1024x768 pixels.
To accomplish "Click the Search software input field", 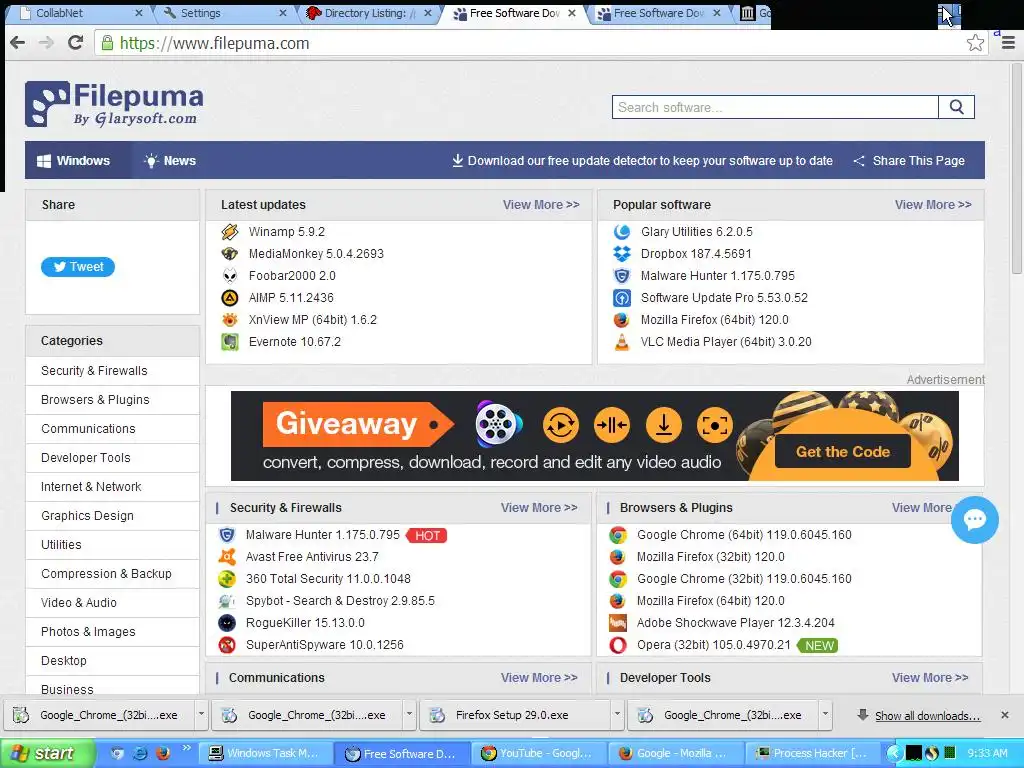I will pyautogui.click(x=775, y=107).
